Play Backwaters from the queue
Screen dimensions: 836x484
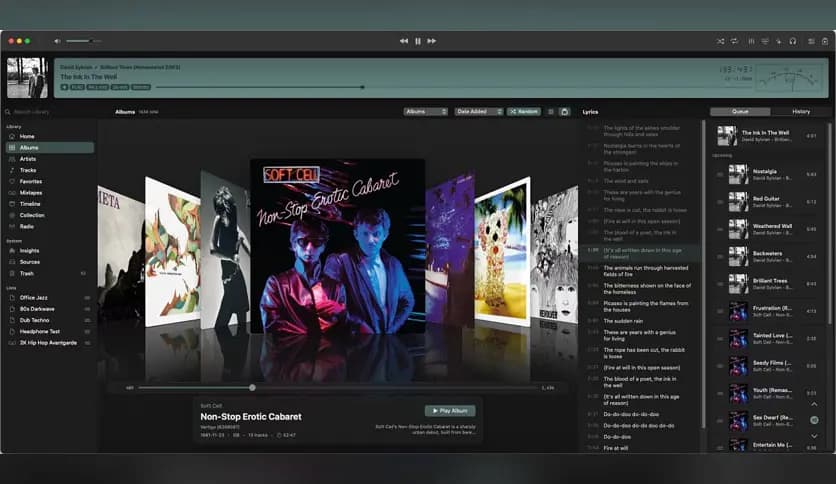pos(768,256)
